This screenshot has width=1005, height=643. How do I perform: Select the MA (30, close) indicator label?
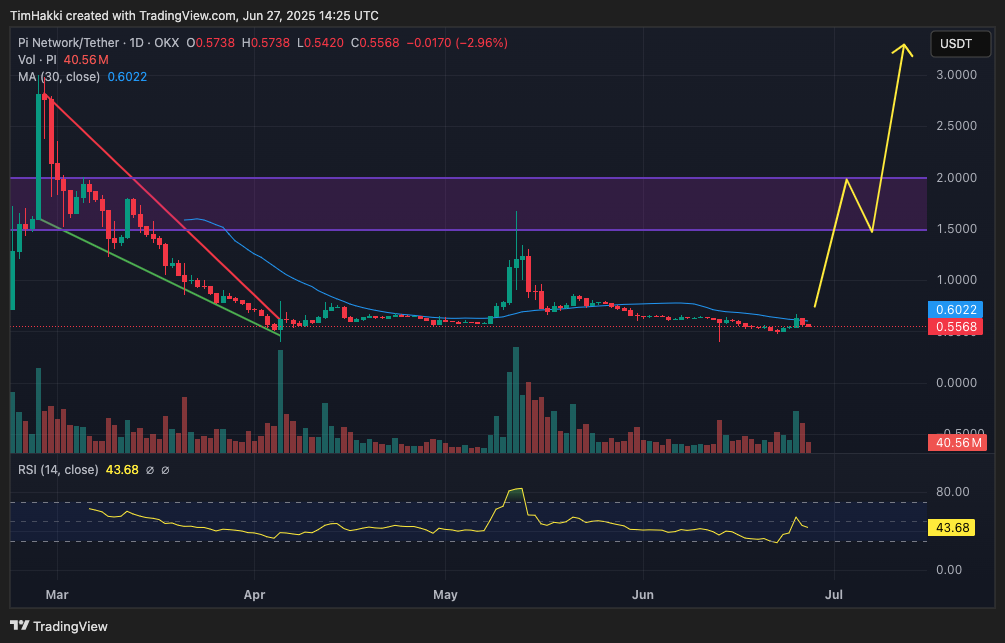(59, 76)
